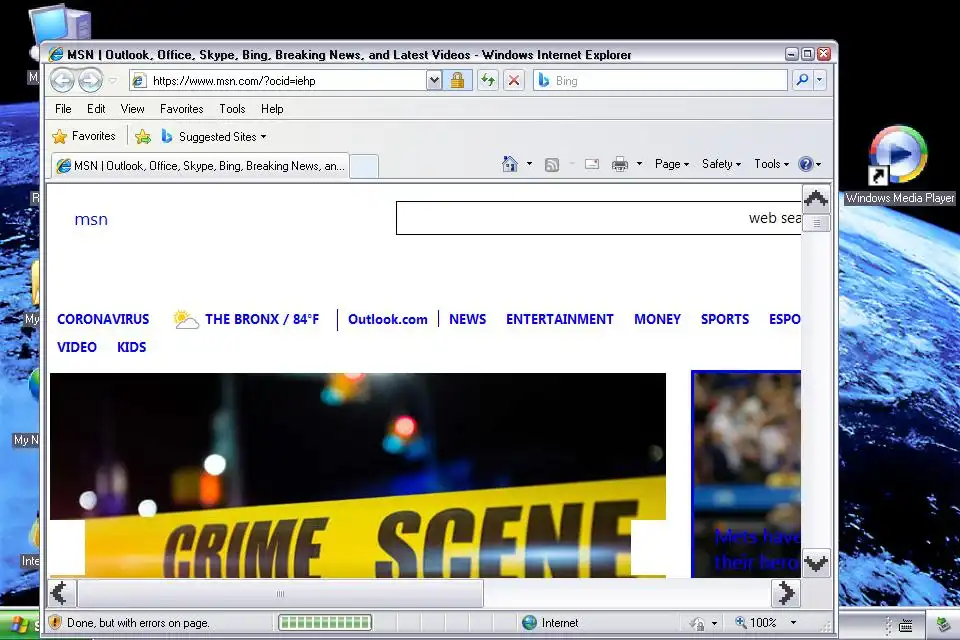
Task: Click the msn.com address bar URL
Action: (x=234, y=81)
